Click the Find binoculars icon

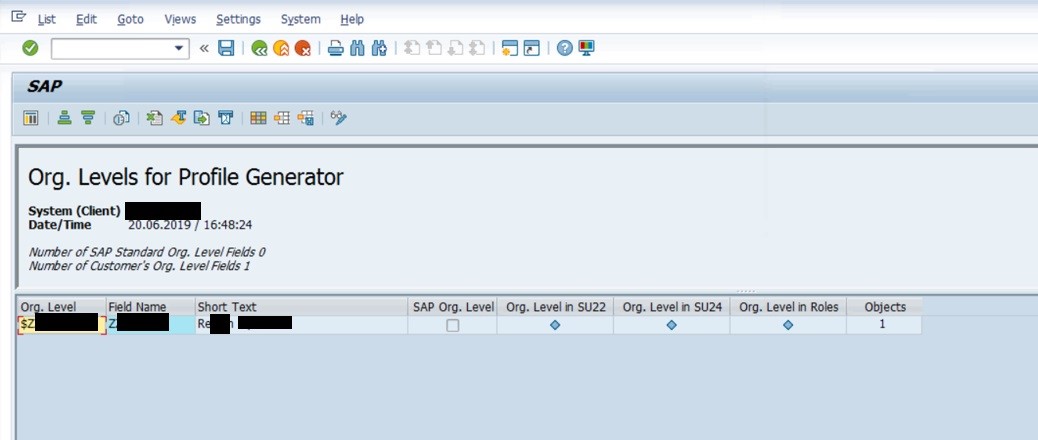click(x=357, y=48)
